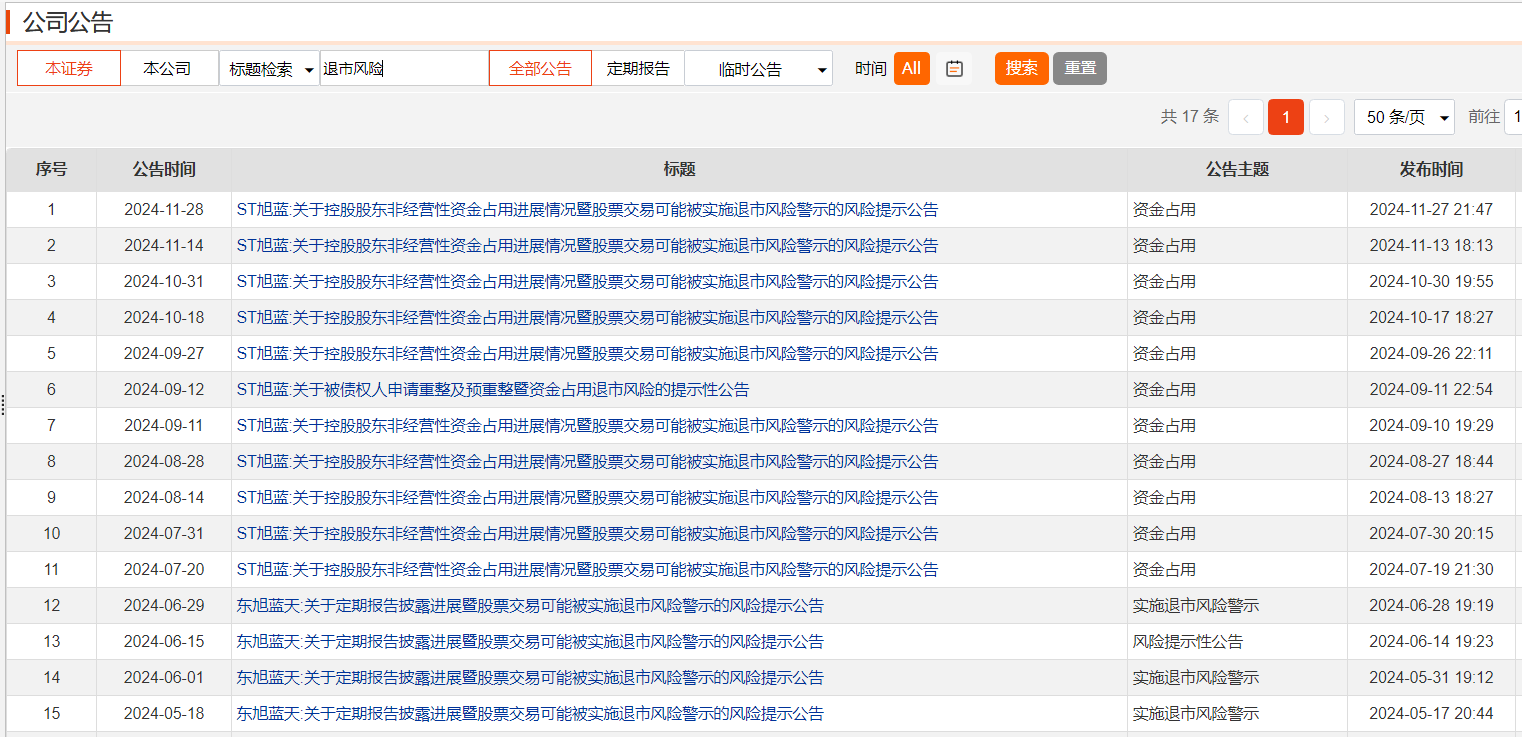The height and width of the screenshot is (737, 1522).
Task: Open the 标题检索 search-type dropdown
Action: pos(269,68)
